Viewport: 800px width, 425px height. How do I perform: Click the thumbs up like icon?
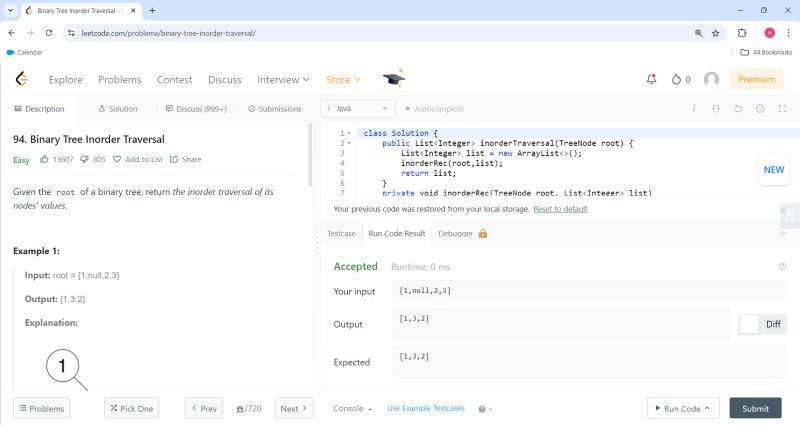[x=44, y=159]
